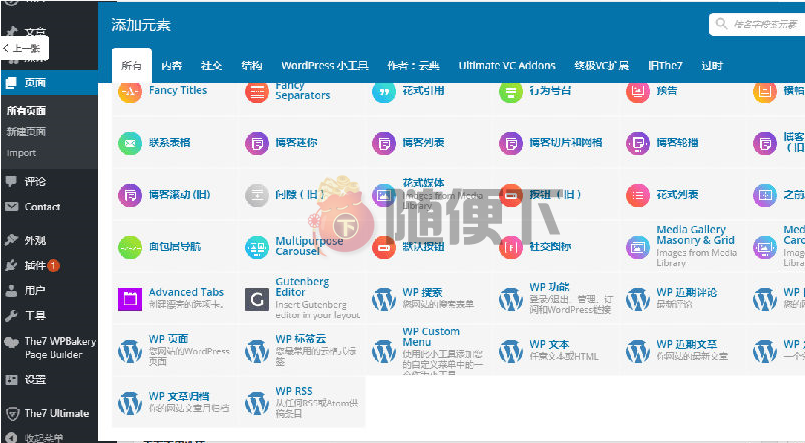Choose the Media Gallery Masonry & Grid icon
The width and height of the screenshot is (805, 443).
[638, 246]
